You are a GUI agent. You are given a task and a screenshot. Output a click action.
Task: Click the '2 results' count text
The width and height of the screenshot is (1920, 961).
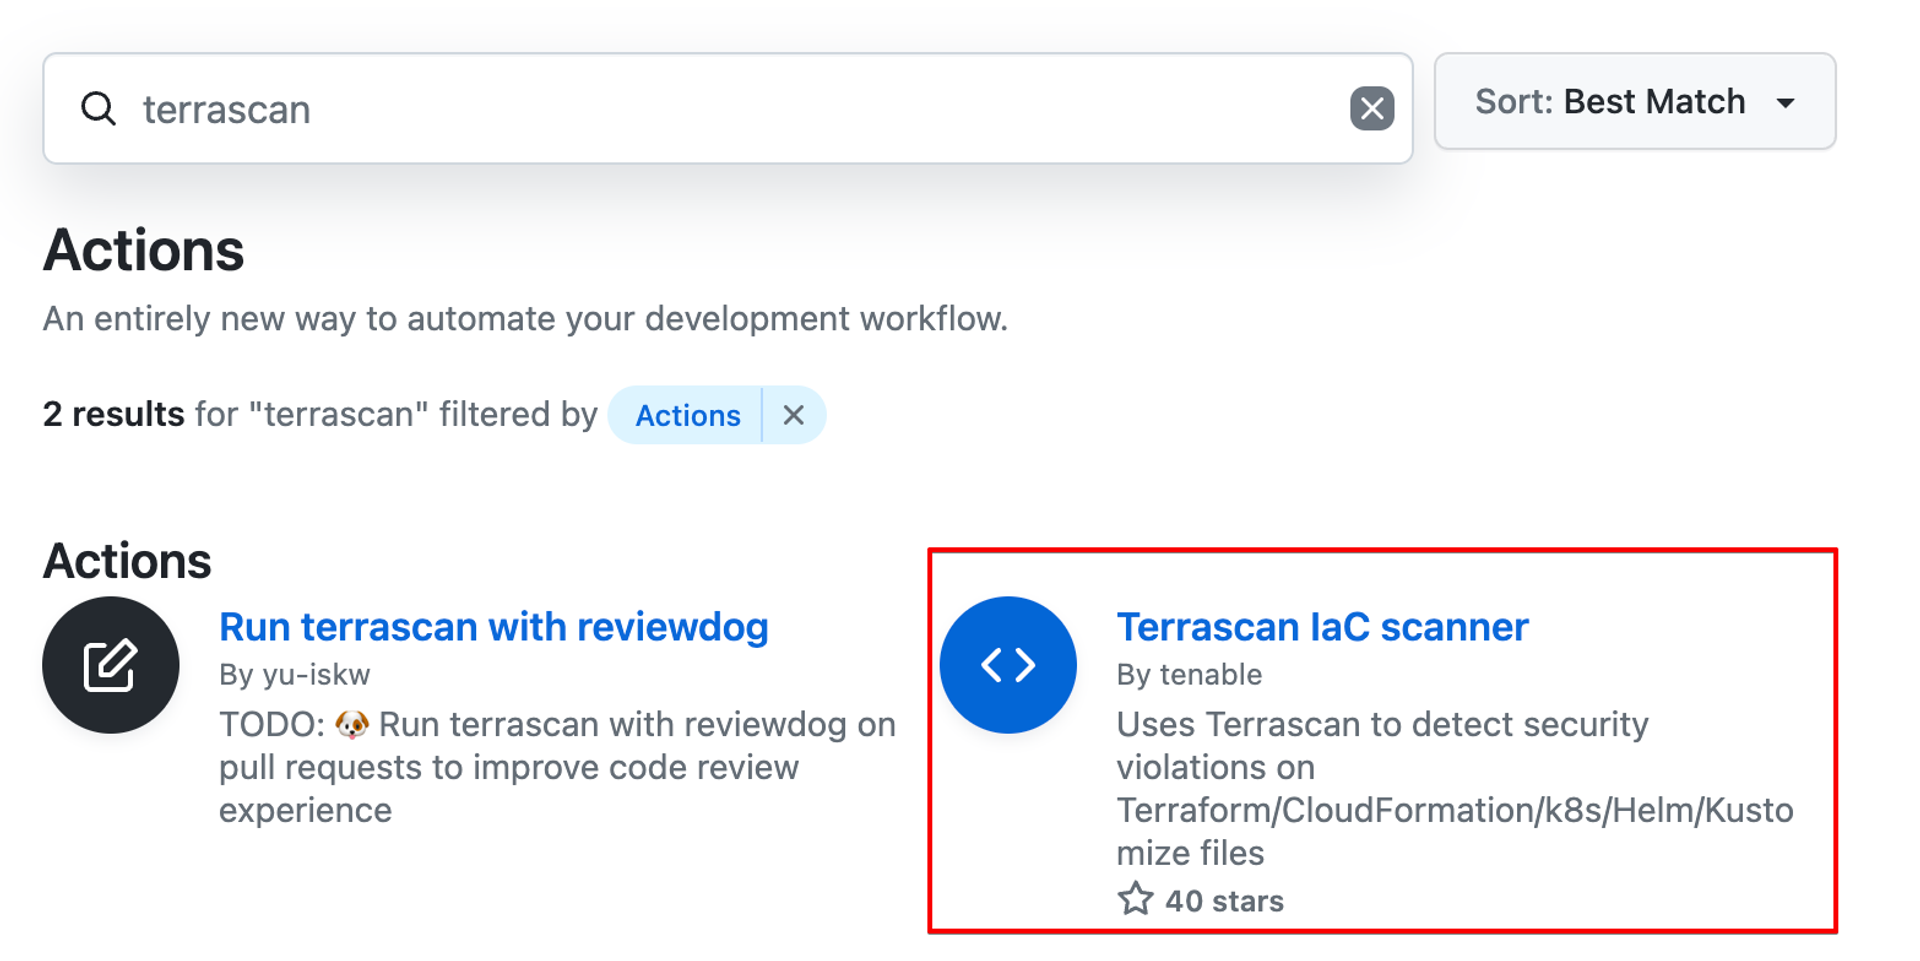(x=113, y=414)
